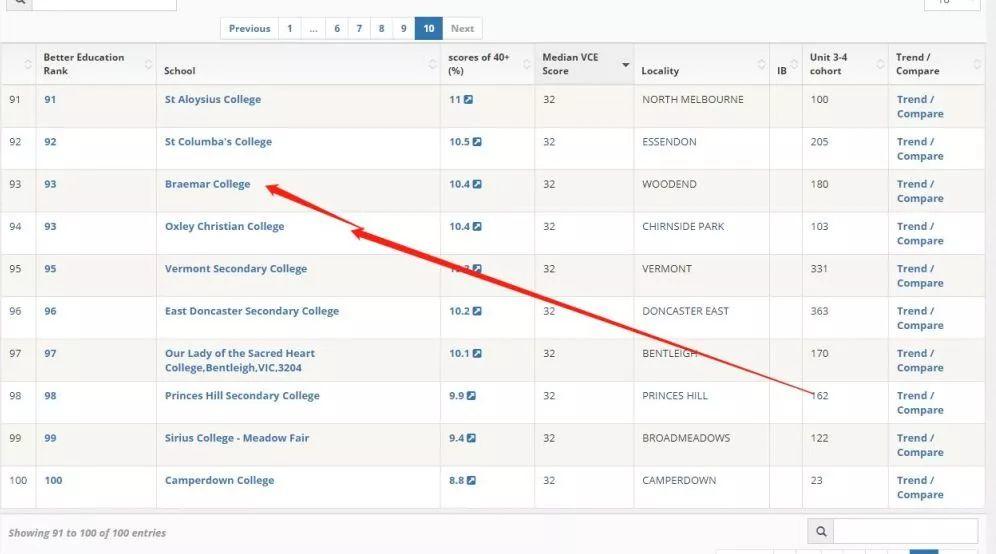The image size is (996, 554).
Task: Open Trend / Compare for St Columba's College
Action: [x=920, y=149]
